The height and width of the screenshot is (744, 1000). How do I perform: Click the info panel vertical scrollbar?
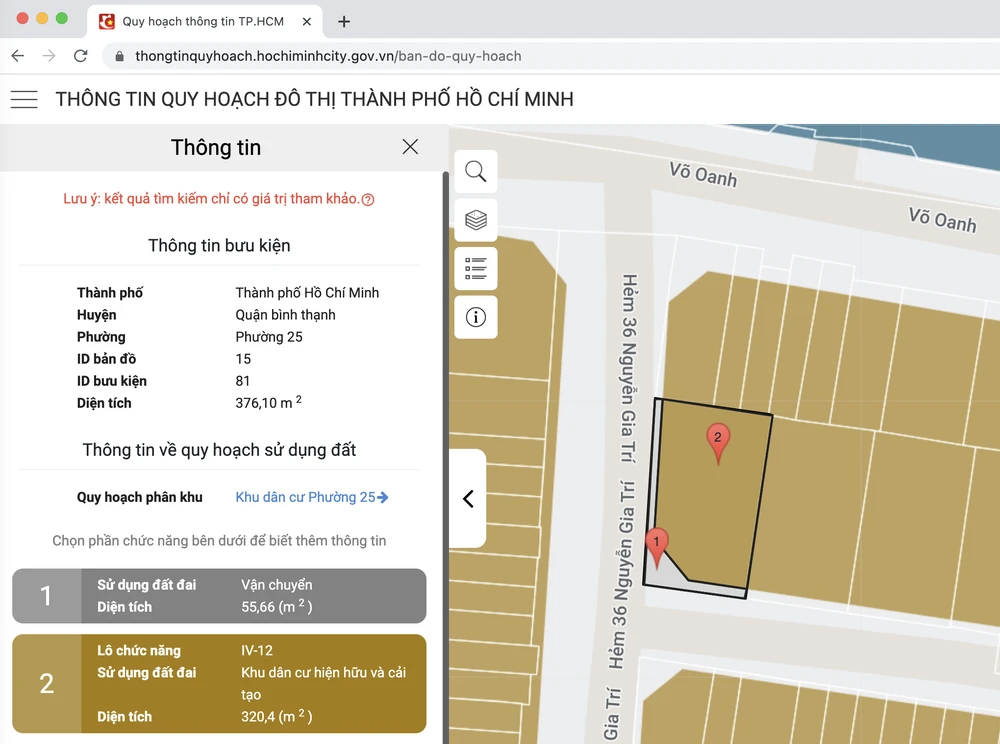(x=445, y=400)
